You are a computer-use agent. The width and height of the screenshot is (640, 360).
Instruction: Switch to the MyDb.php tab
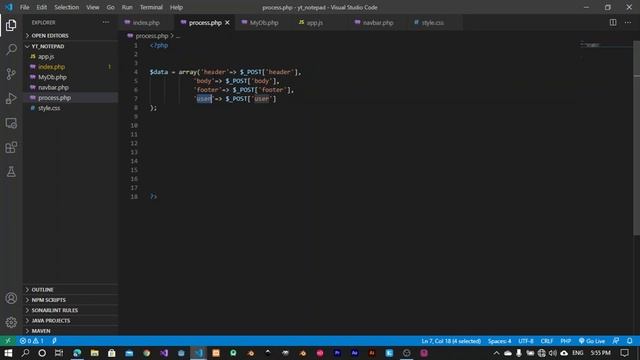point(264,22)
